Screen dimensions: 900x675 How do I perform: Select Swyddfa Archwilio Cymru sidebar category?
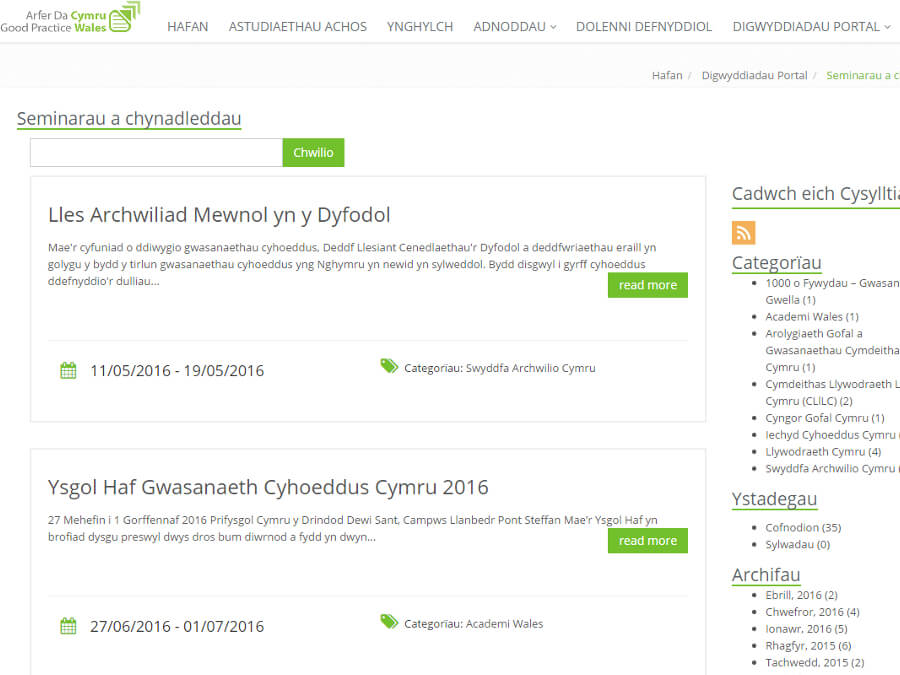click(x=832, y=468)
